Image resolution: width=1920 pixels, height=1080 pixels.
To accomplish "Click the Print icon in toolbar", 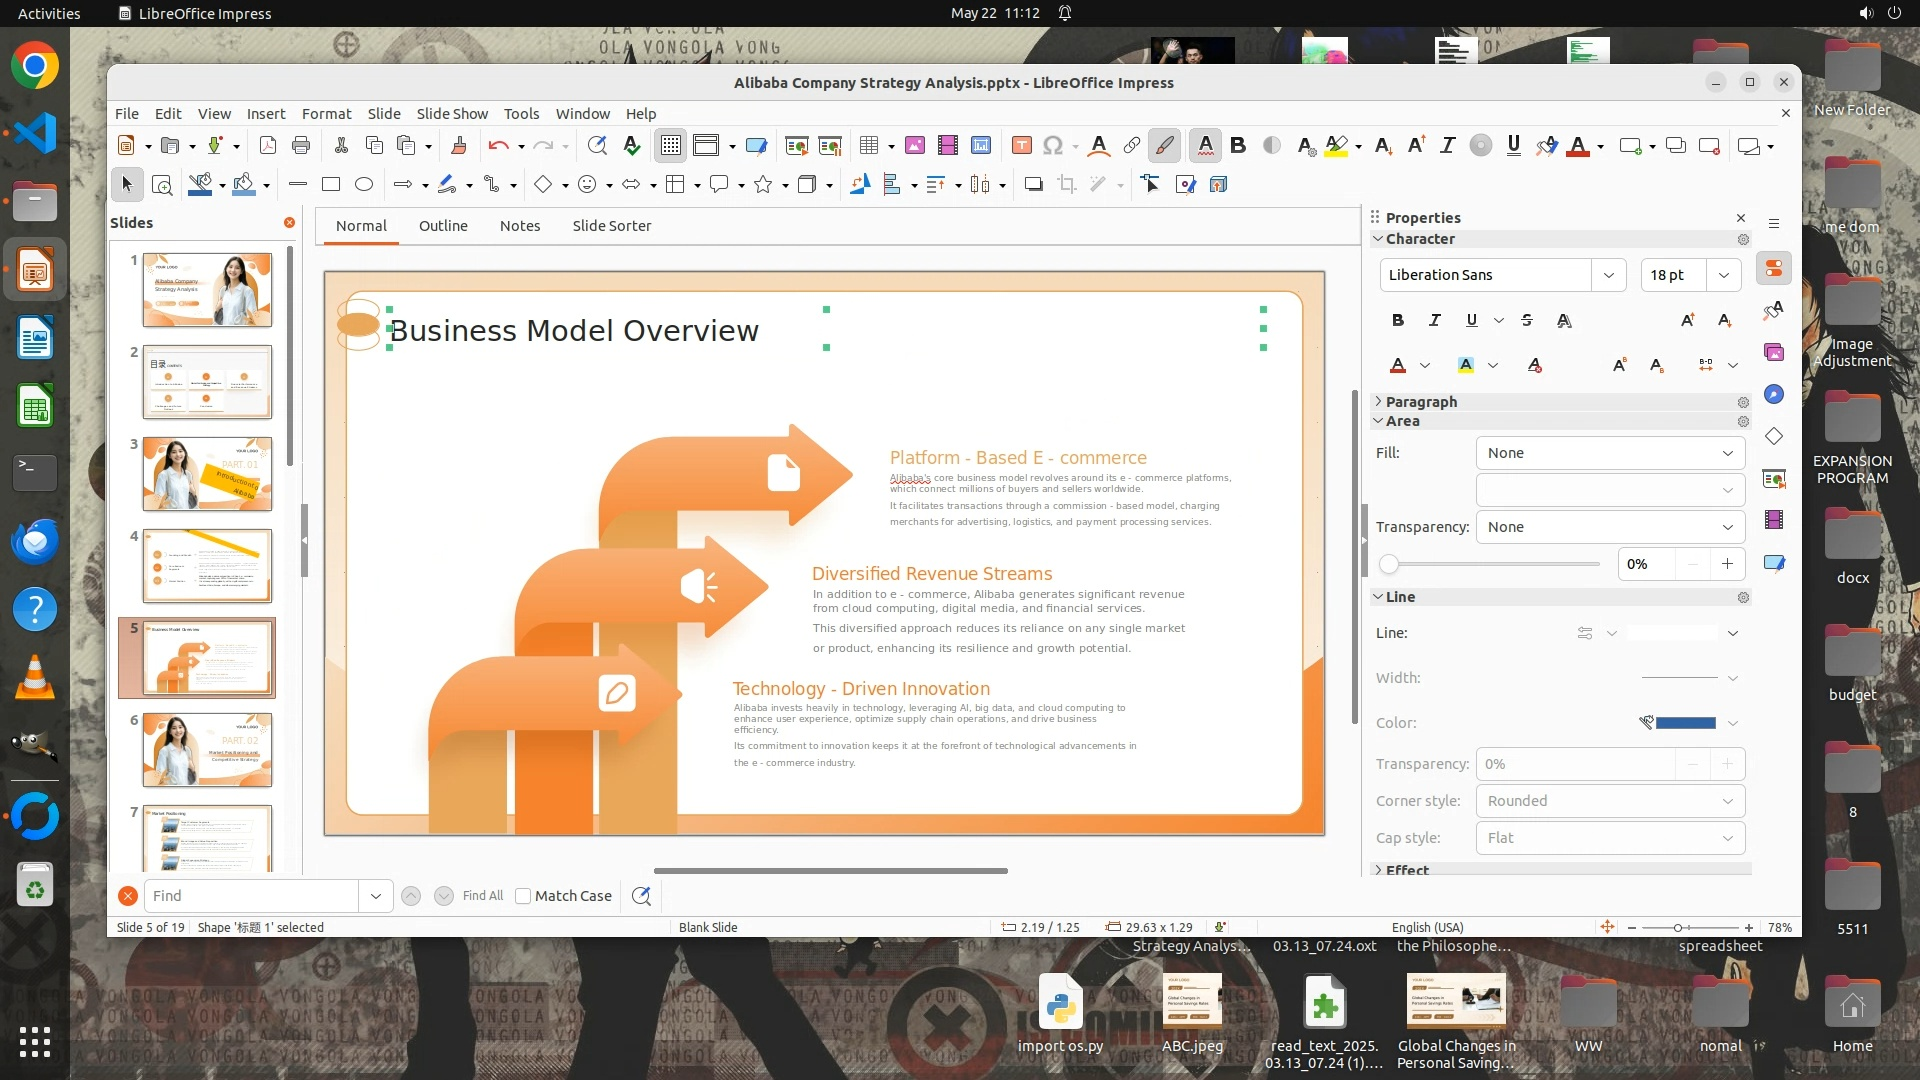I will (301, 146).
